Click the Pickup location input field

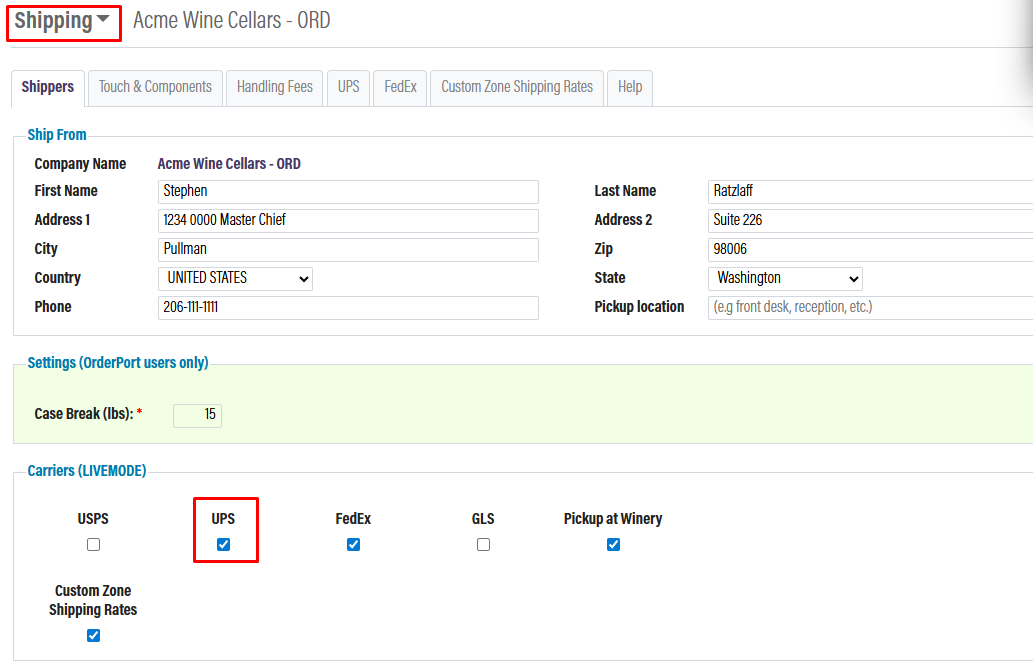(x=870, y=308)
